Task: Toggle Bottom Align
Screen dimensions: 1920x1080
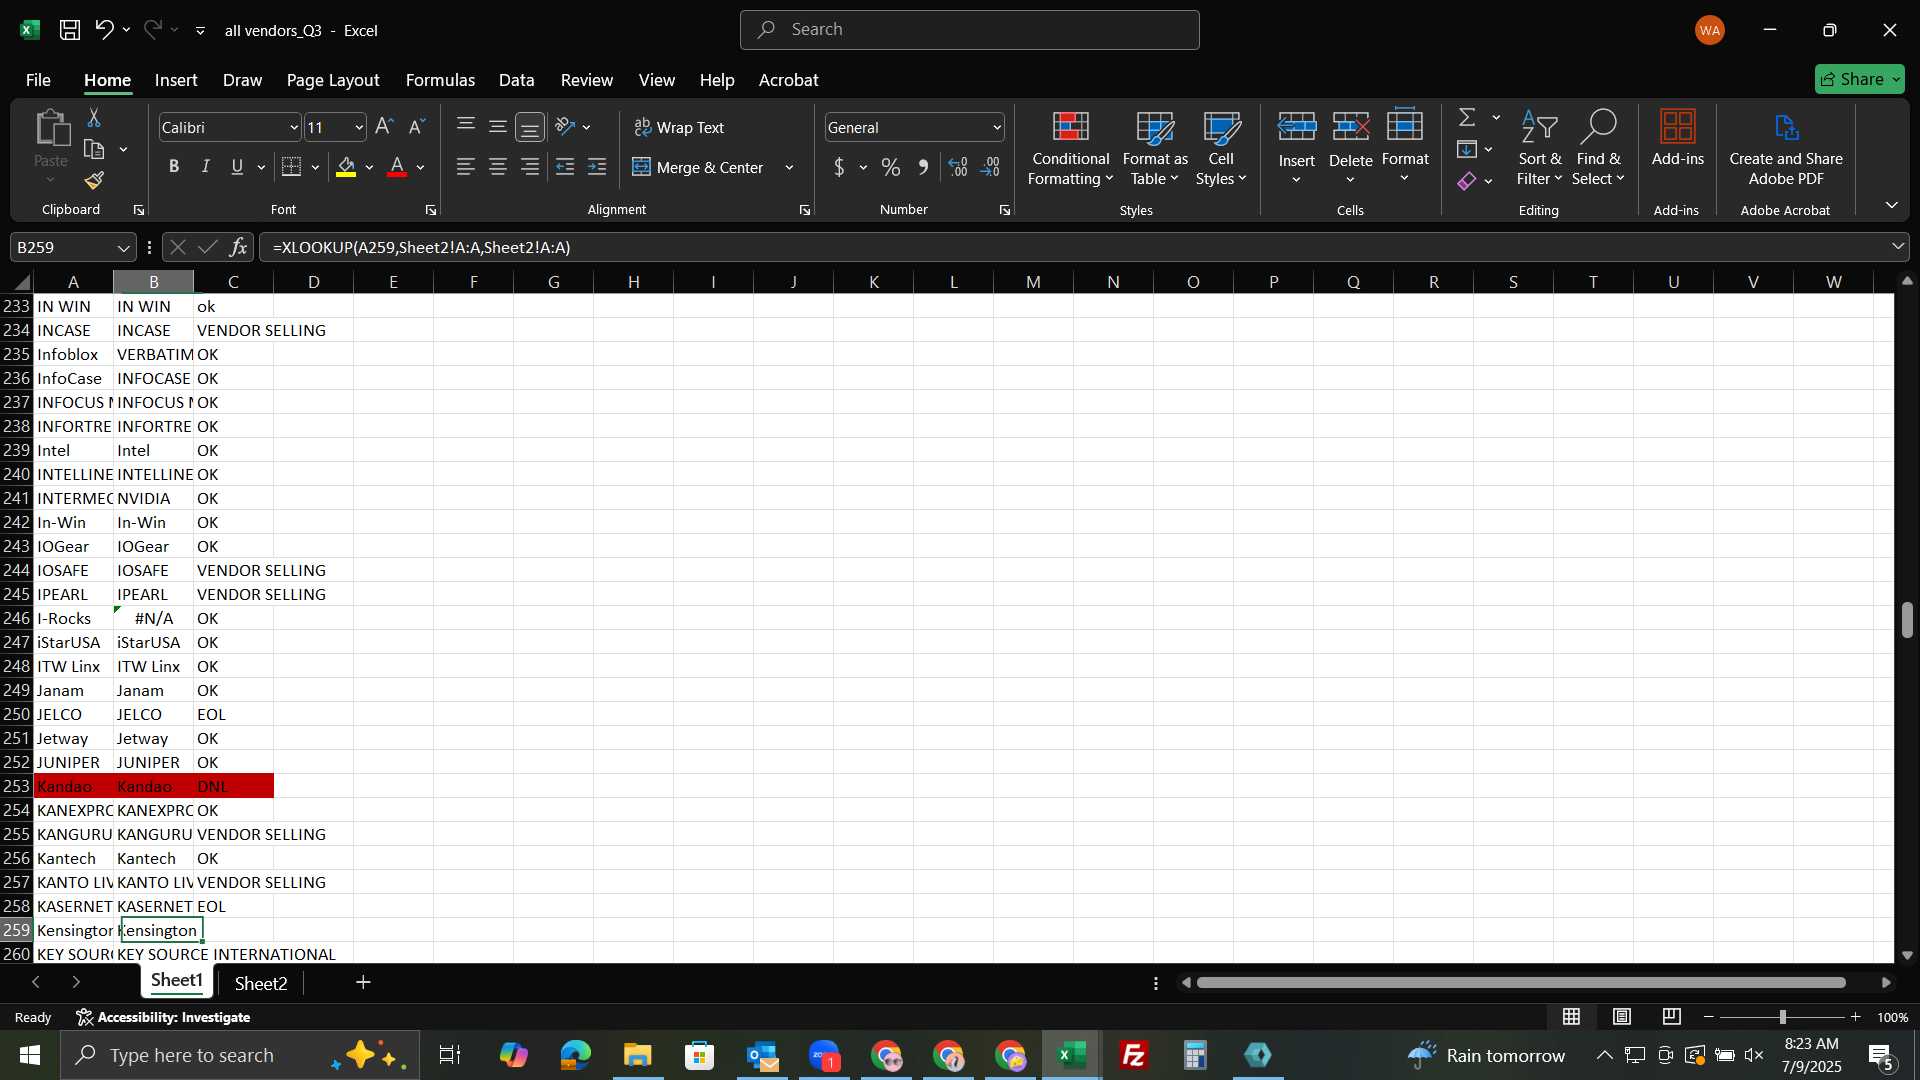Action: click(530, 127)
